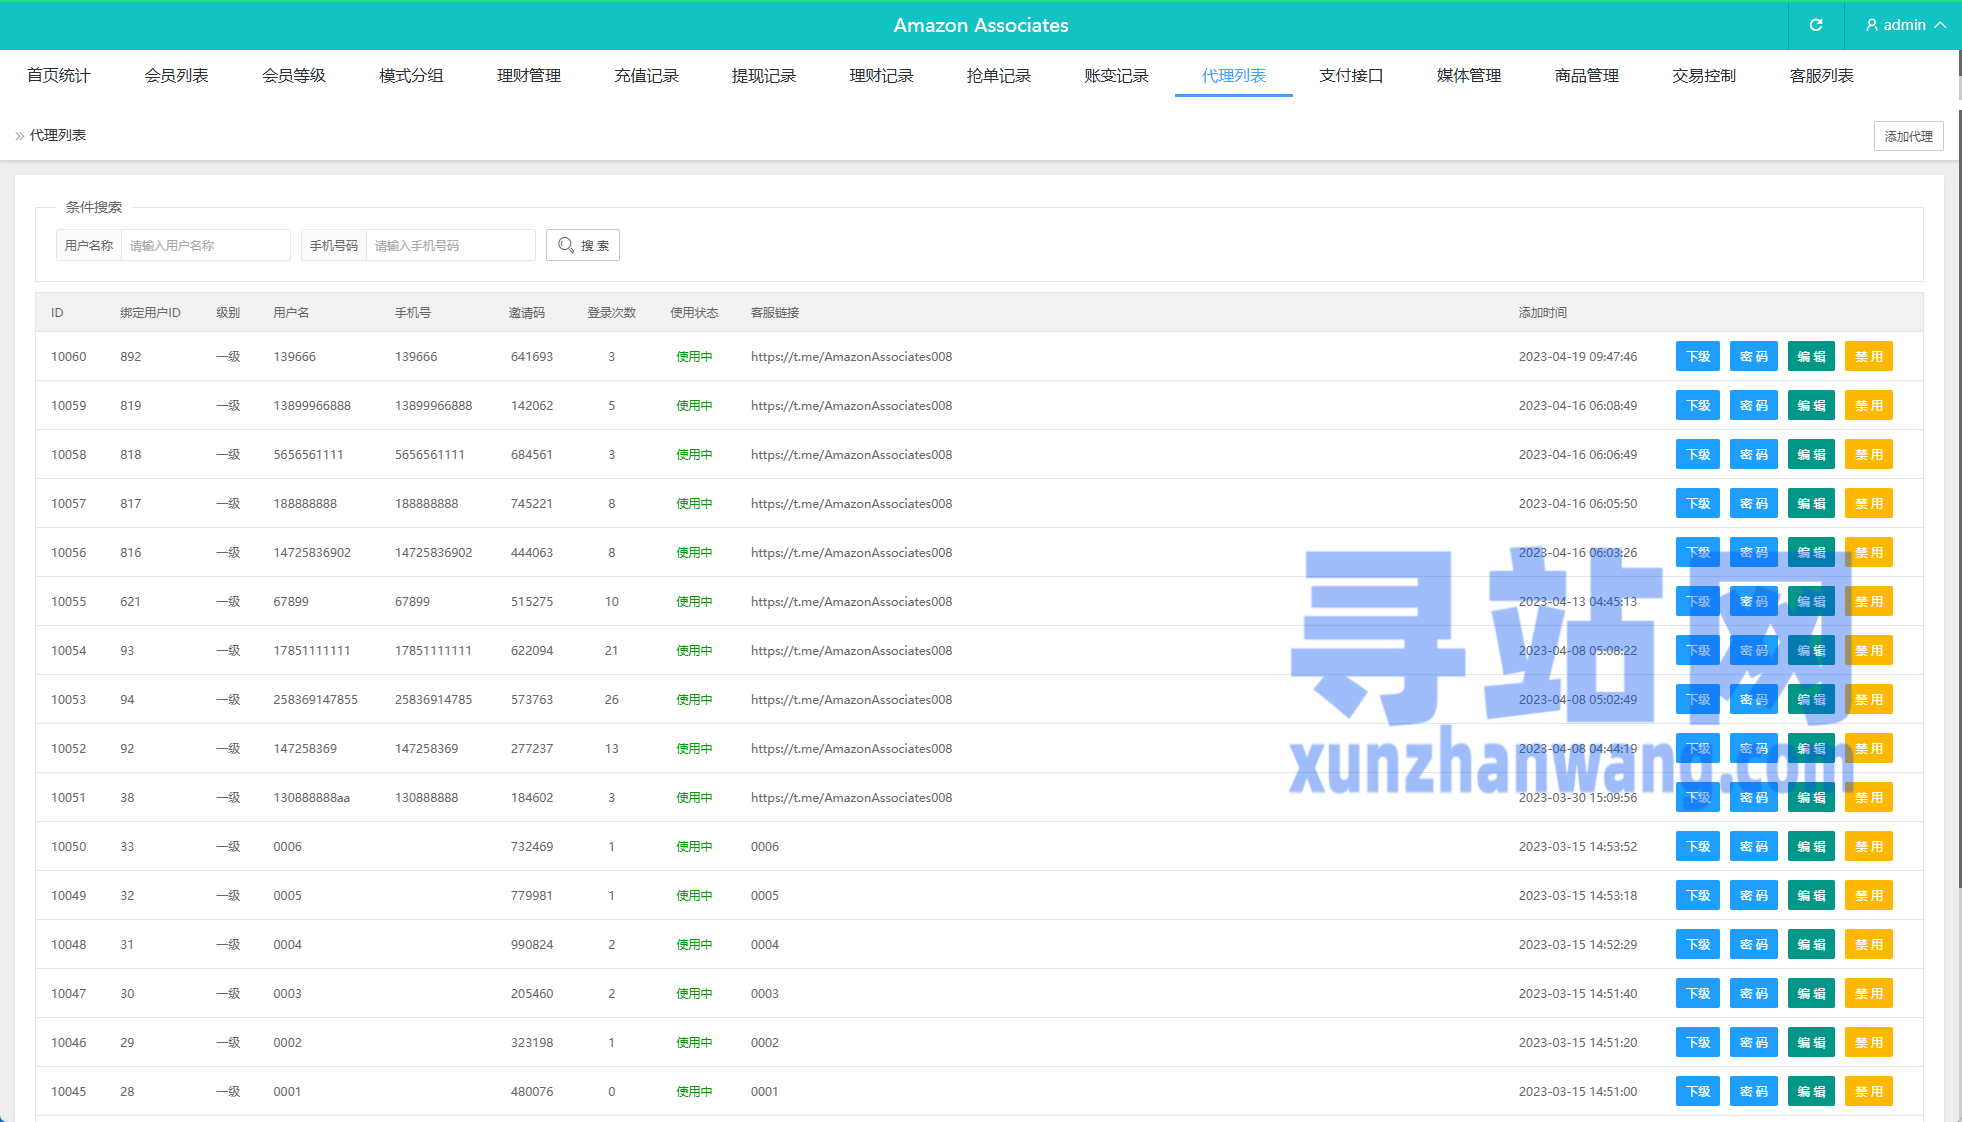The image size is (1962, 1122).
Task: Click 编辑 for agent 10051
Action: (1811, 797)
